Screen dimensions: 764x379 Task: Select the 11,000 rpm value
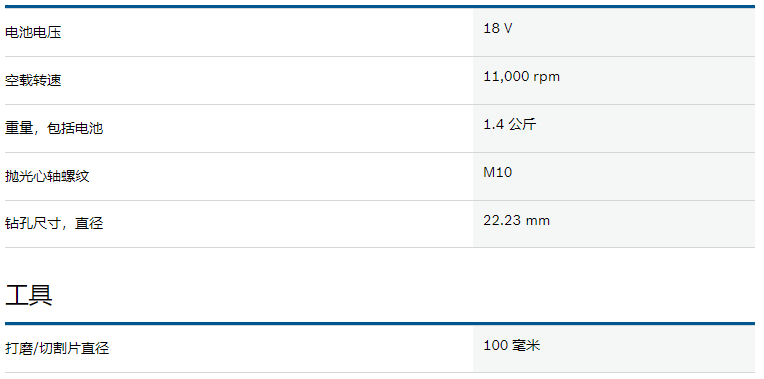point(521,76)
